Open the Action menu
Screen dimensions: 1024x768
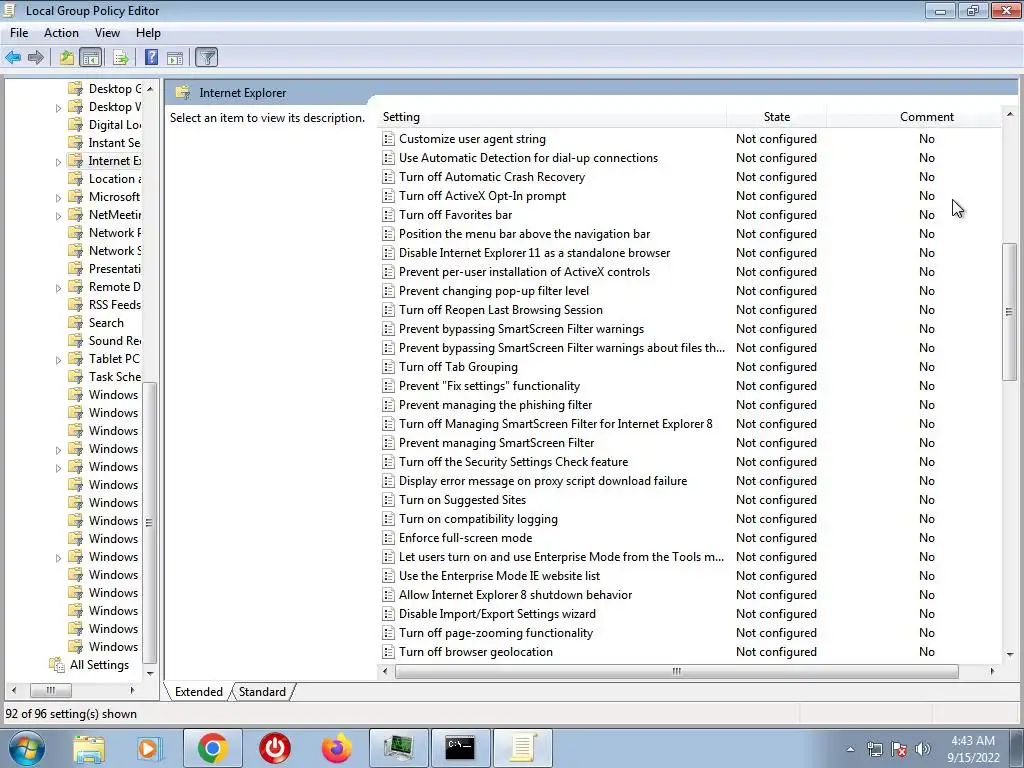pos(61,33)
